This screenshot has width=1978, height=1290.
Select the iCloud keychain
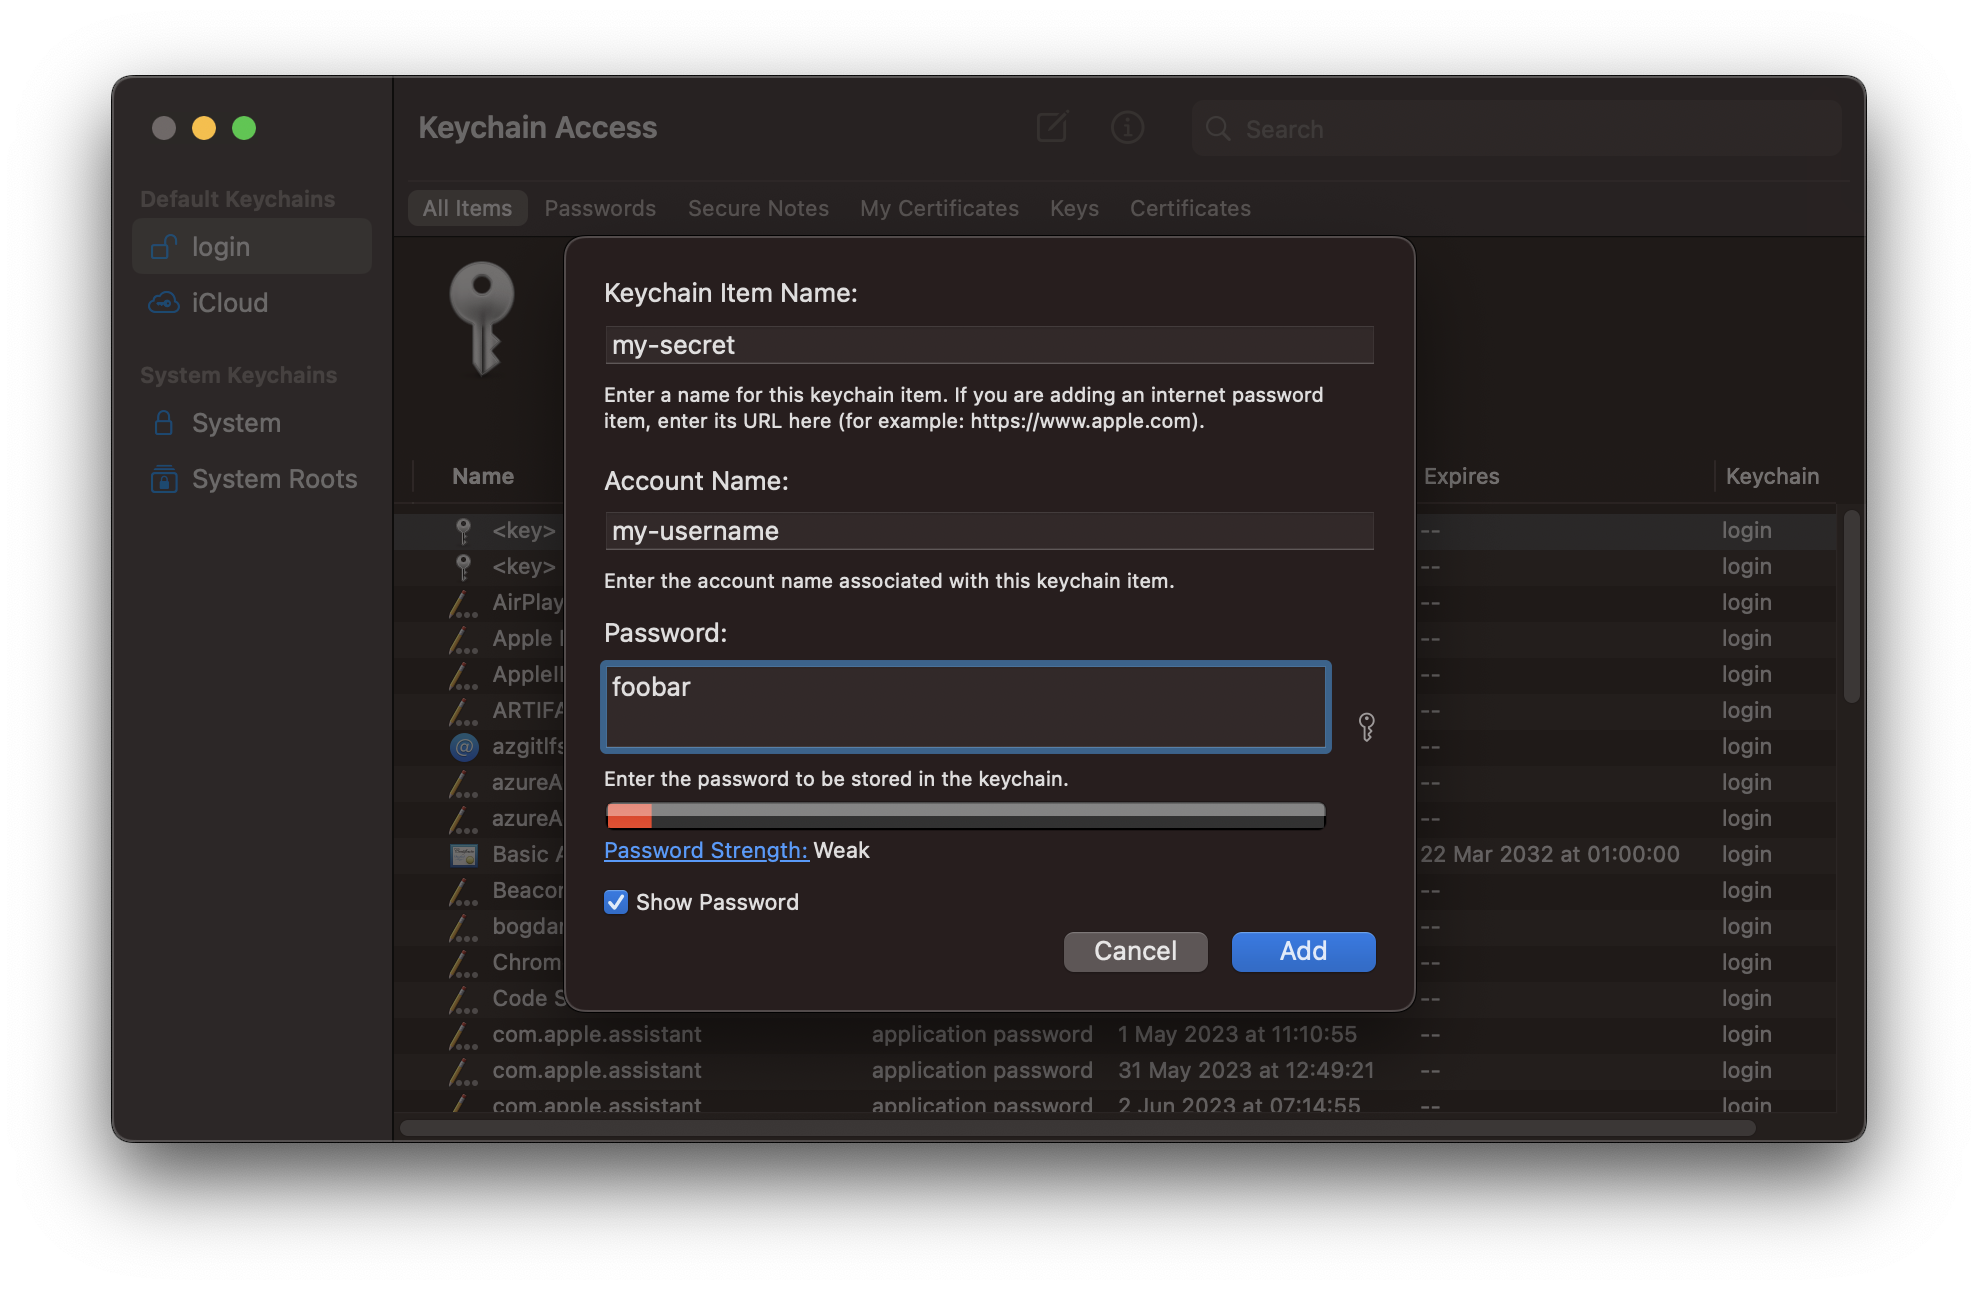[252, 302]
